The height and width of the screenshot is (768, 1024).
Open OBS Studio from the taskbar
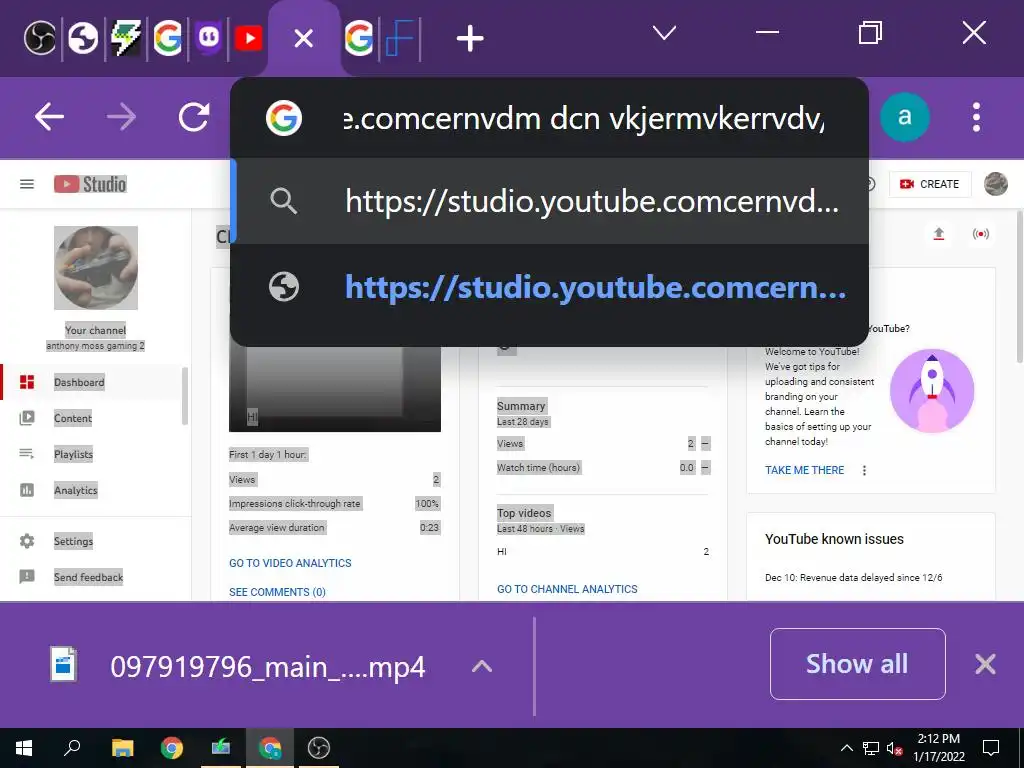click(x=319, y=748)
